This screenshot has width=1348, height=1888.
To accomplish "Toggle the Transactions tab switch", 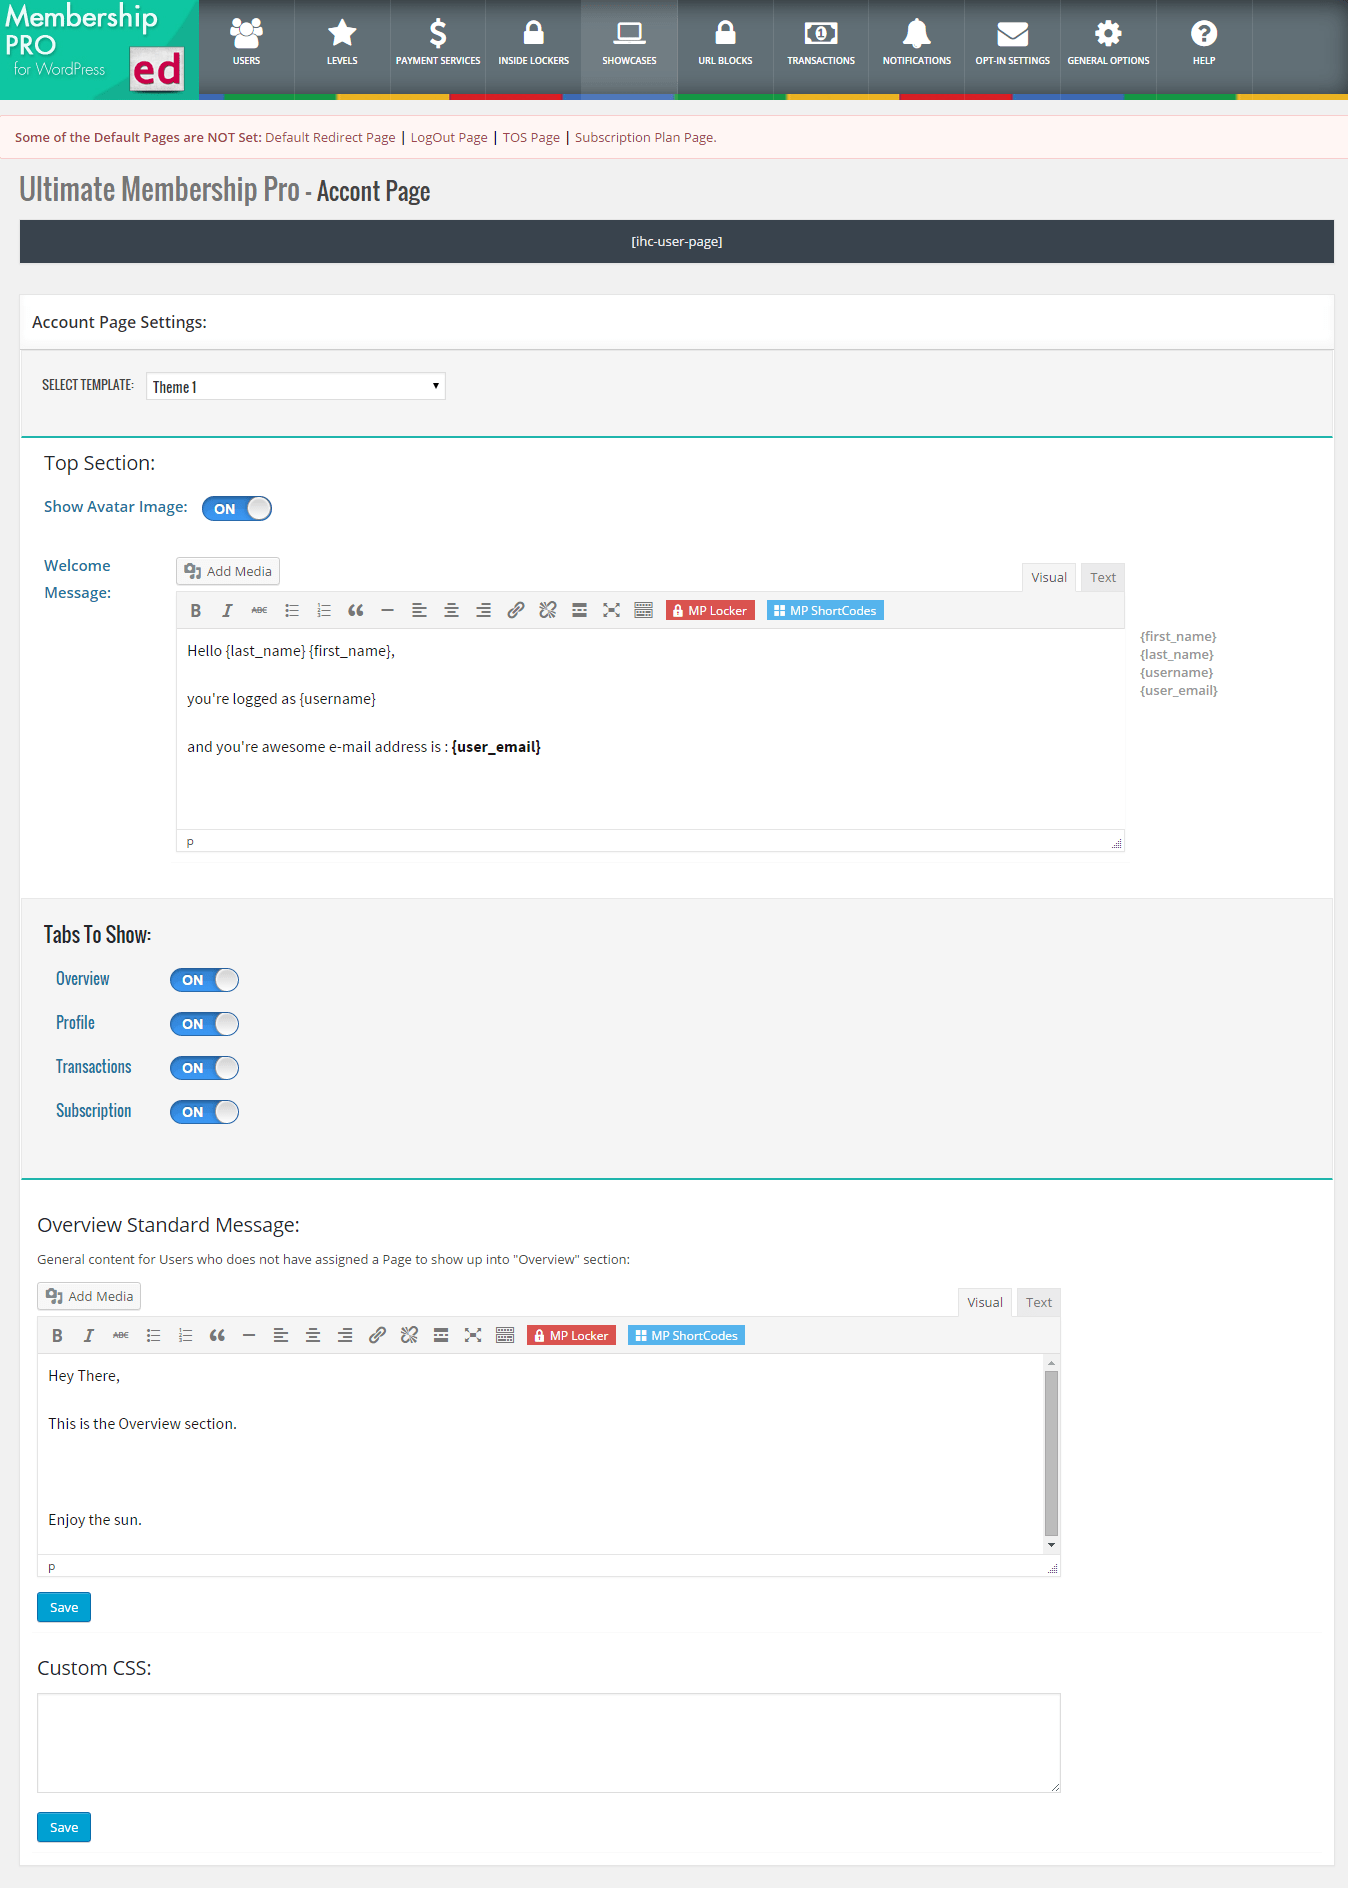I will point(204,1068).
